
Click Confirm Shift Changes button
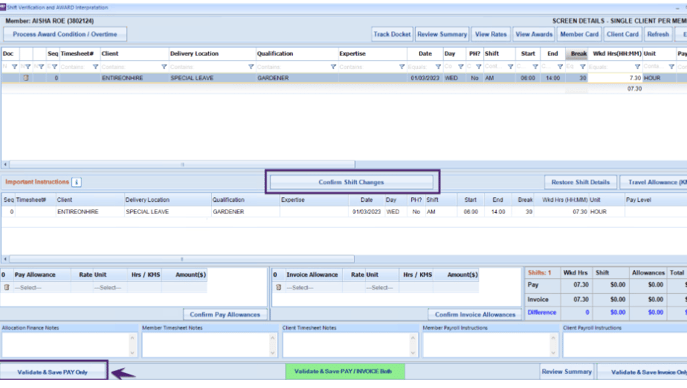pyautogui.click(x=351, y=182)
